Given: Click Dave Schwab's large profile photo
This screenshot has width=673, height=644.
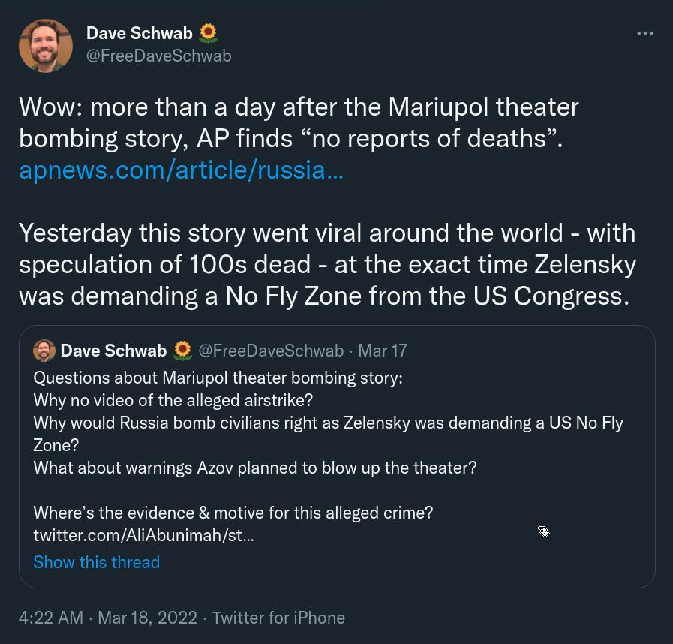Looking at the screenshot, I should tap(46, 46).
